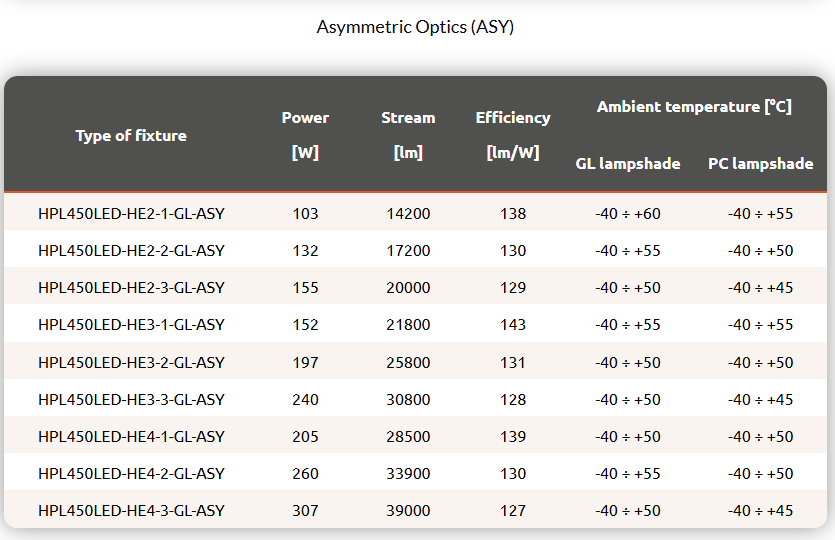Click the 103 power value
Screen dimensions: 835x540
[x=305, y=213]
